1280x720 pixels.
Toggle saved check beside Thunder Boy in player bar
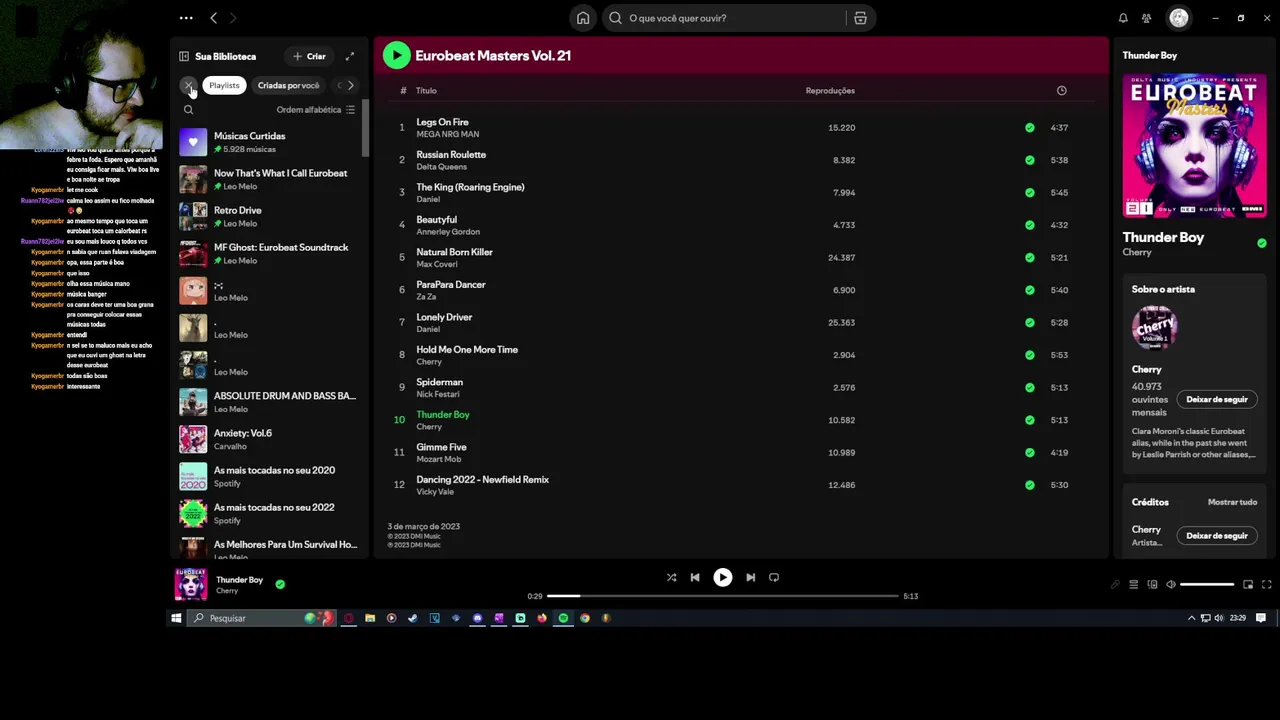[280, 584]
